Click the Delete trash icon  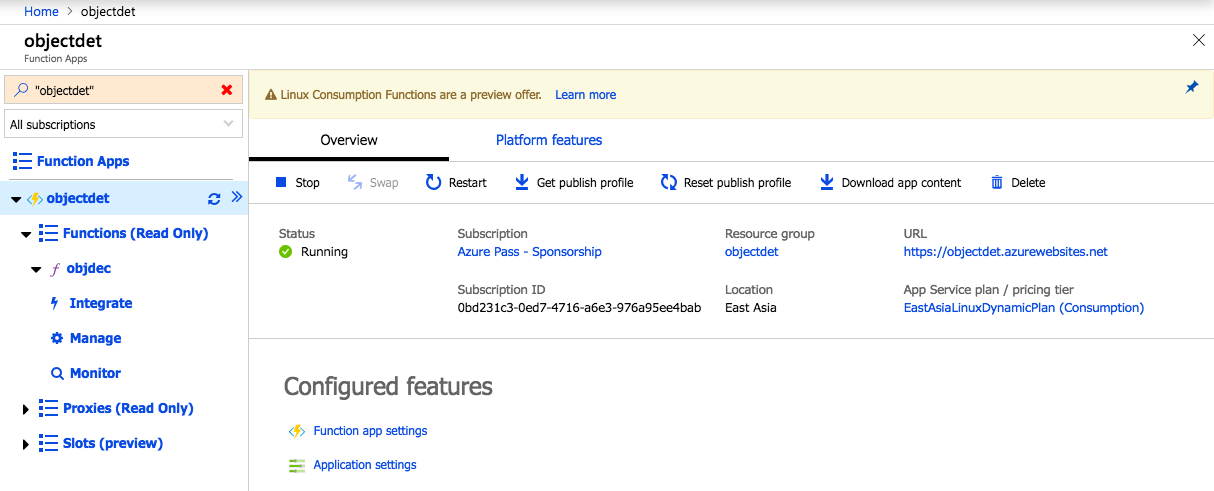997,182
